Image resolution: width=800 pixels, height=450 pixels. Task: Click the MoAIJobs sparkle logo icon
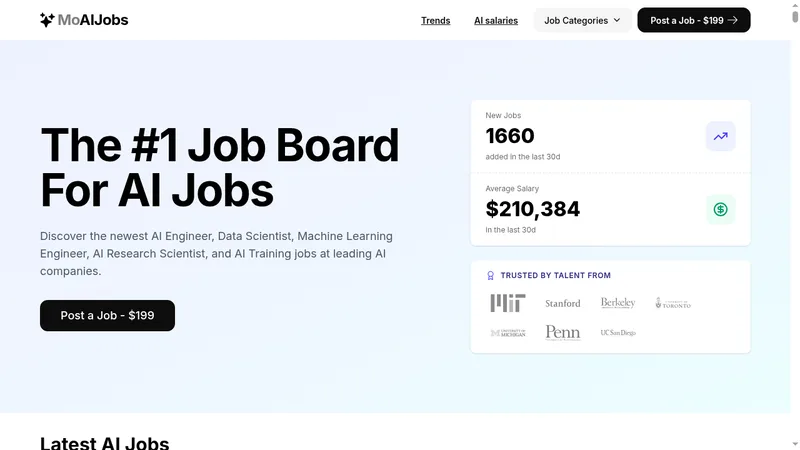pos(47,20)
